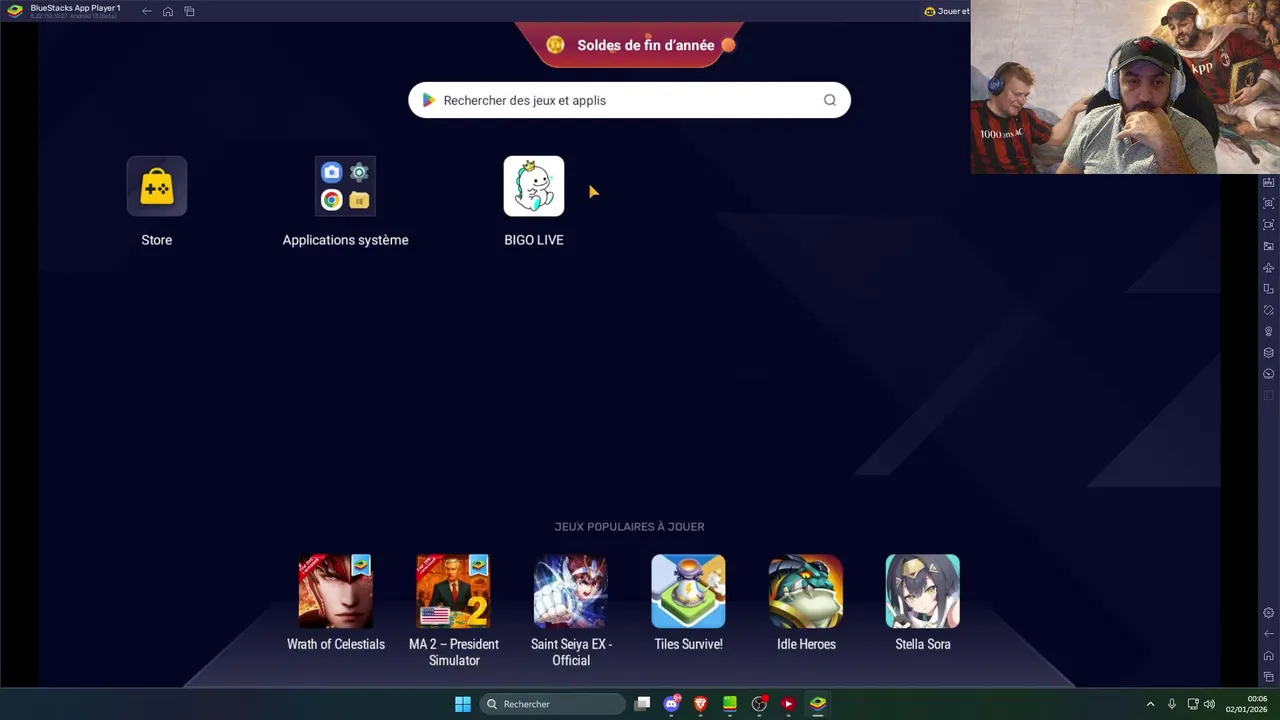This screenshot has height=720, width=1280.
Task: Click the shake device icon in side toolbar
Action: pyautogui.click(x=1269, y=310)
